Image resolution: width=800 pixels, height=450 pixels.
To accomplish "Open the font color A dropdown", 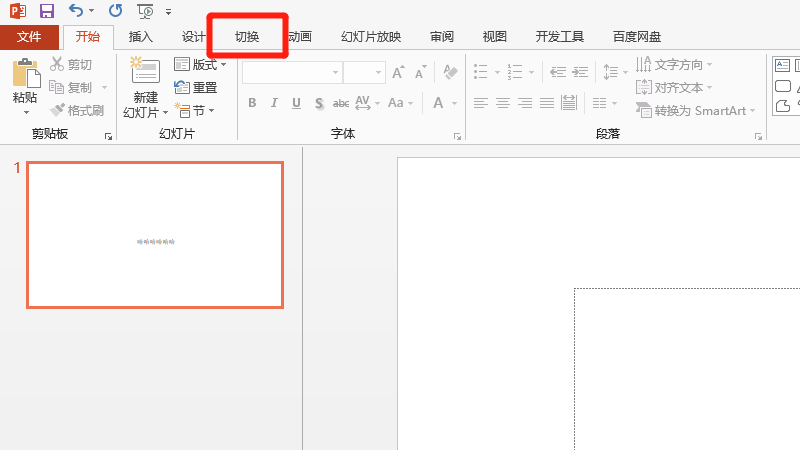I will click(456, 103).
